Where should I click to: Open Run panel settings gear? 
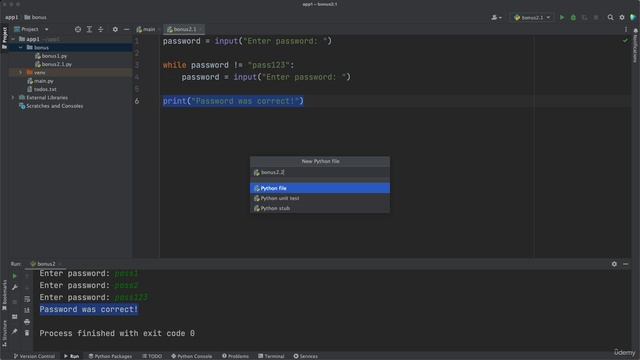(614, 264)
